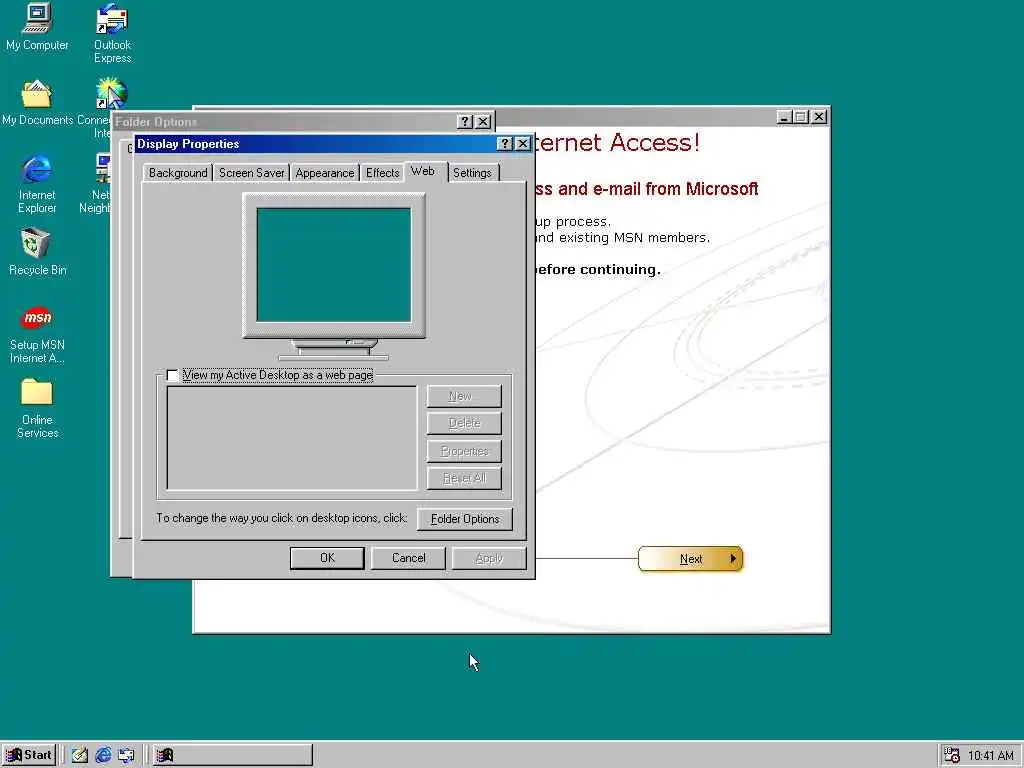The width and height of the screenshot is (1024, 768).
Task: Click the Folder Options help question button
Action: [464, 121]
